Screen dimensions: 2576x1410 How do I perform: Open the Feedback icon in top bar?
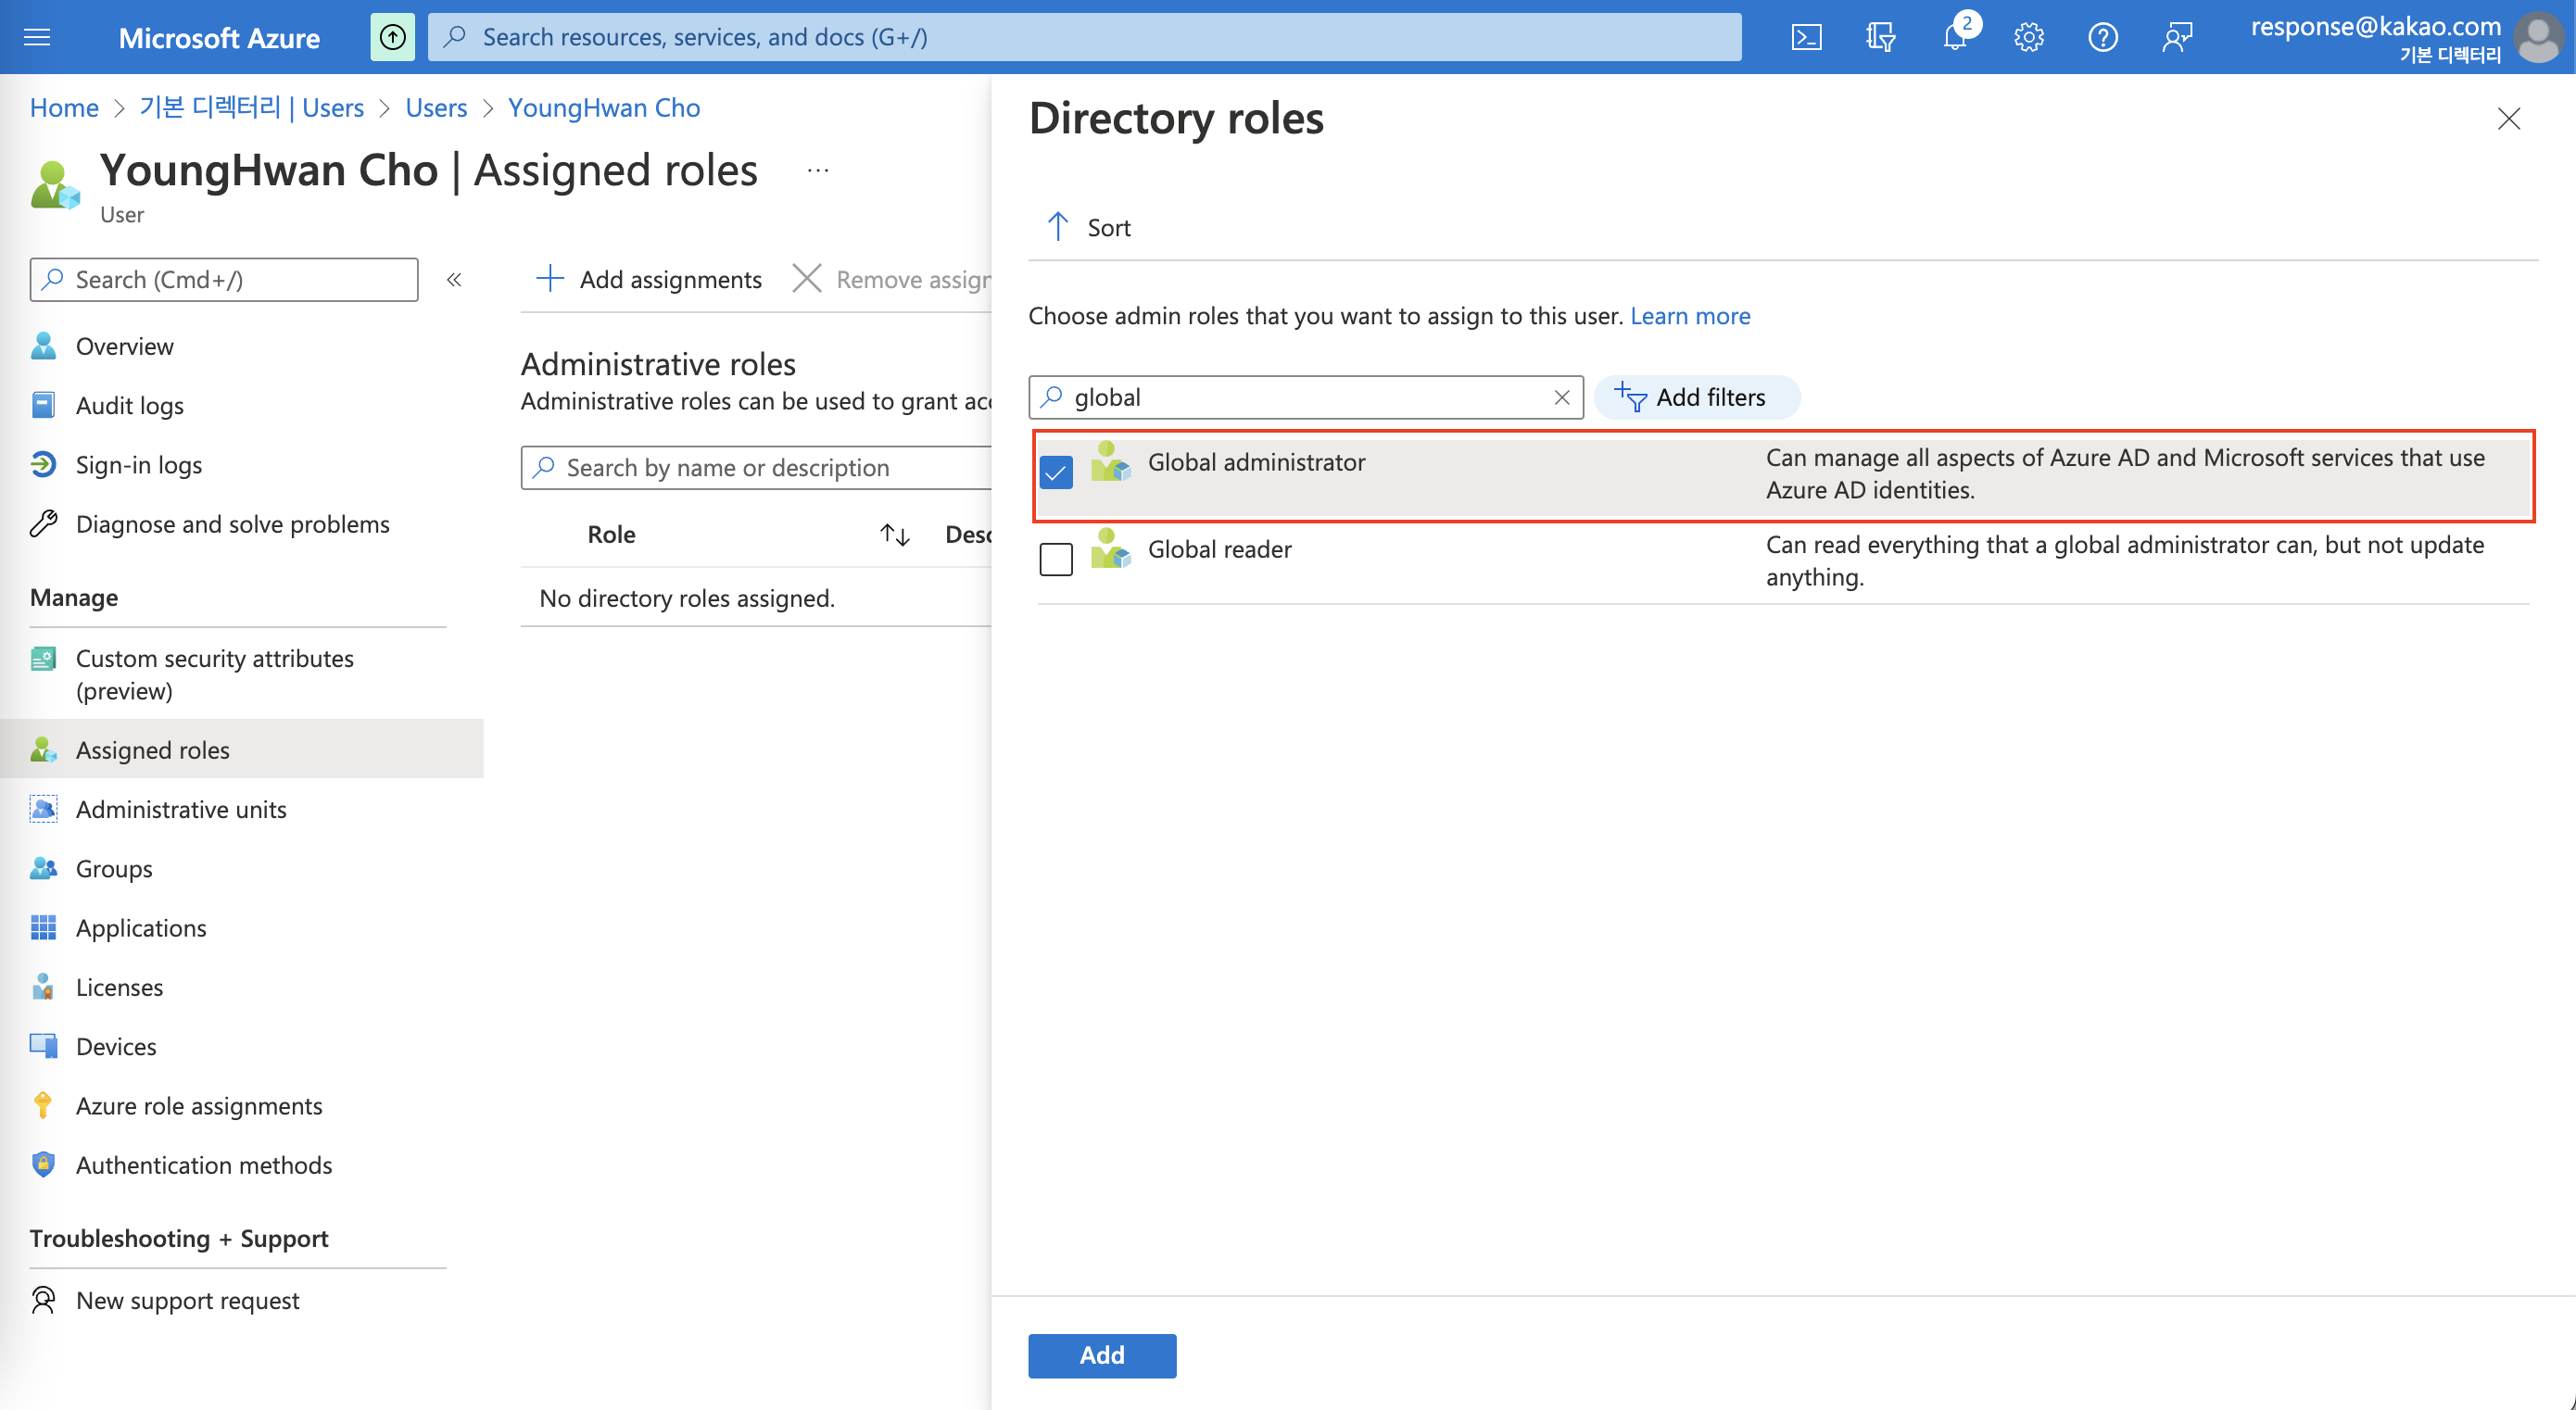[2176, 37]
